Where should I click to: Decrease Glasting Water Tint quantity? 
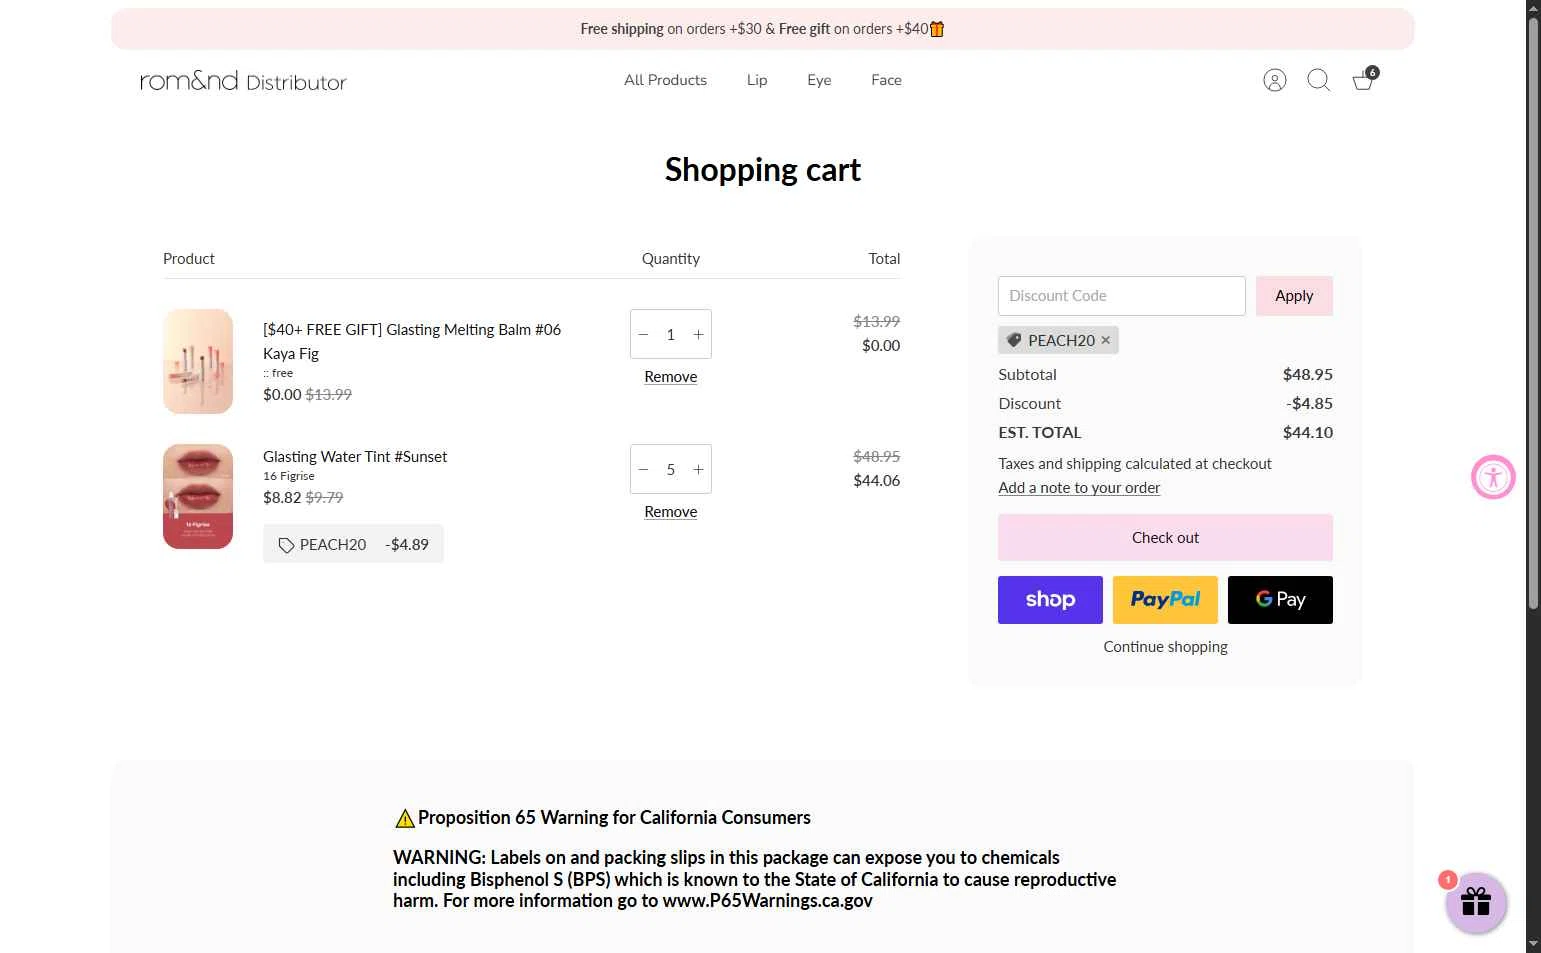point(644,469)
